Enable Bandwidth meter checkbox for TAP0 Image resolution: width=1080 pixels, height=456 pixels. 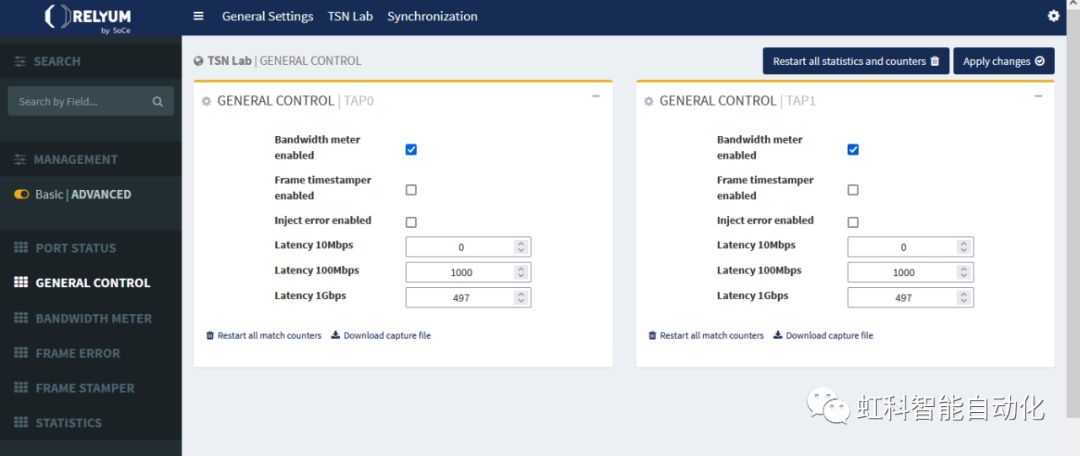click(411, 149)
